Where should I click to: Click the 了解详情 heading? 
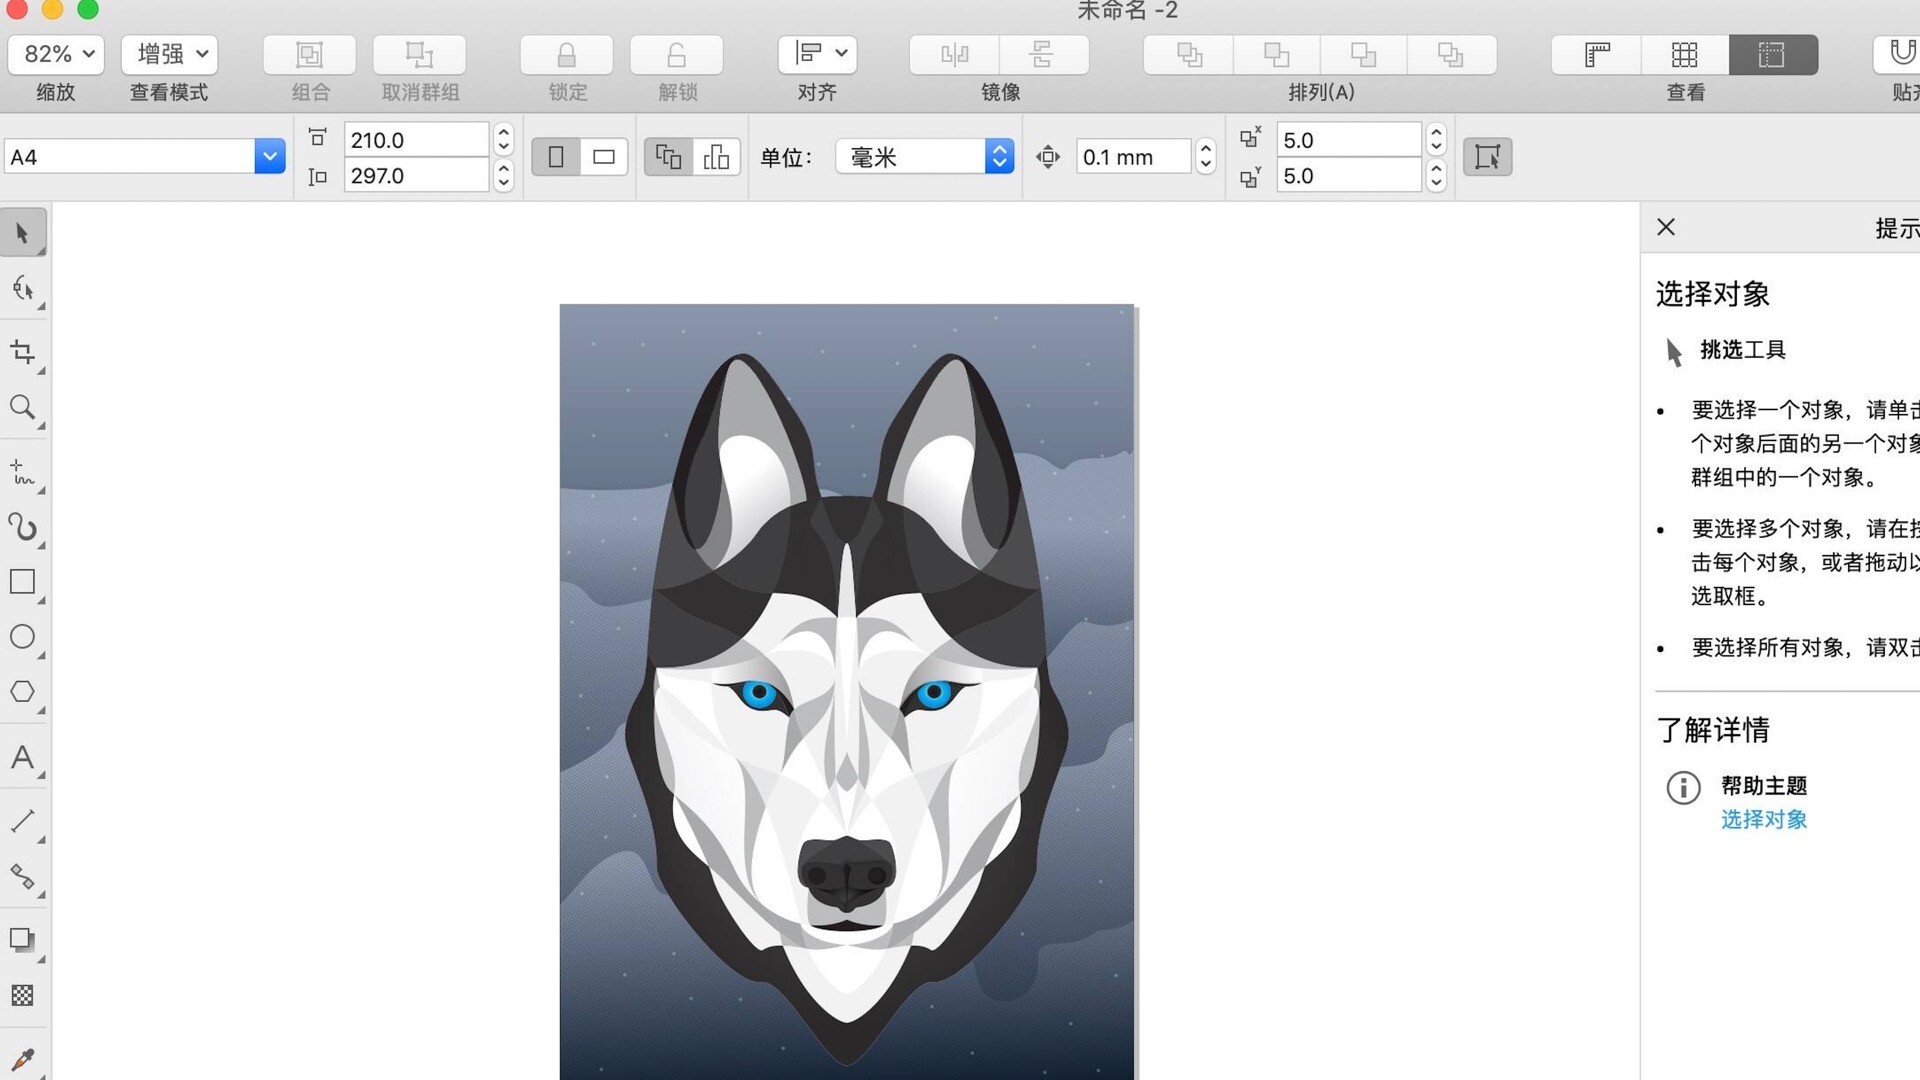tap(1713, 730)
